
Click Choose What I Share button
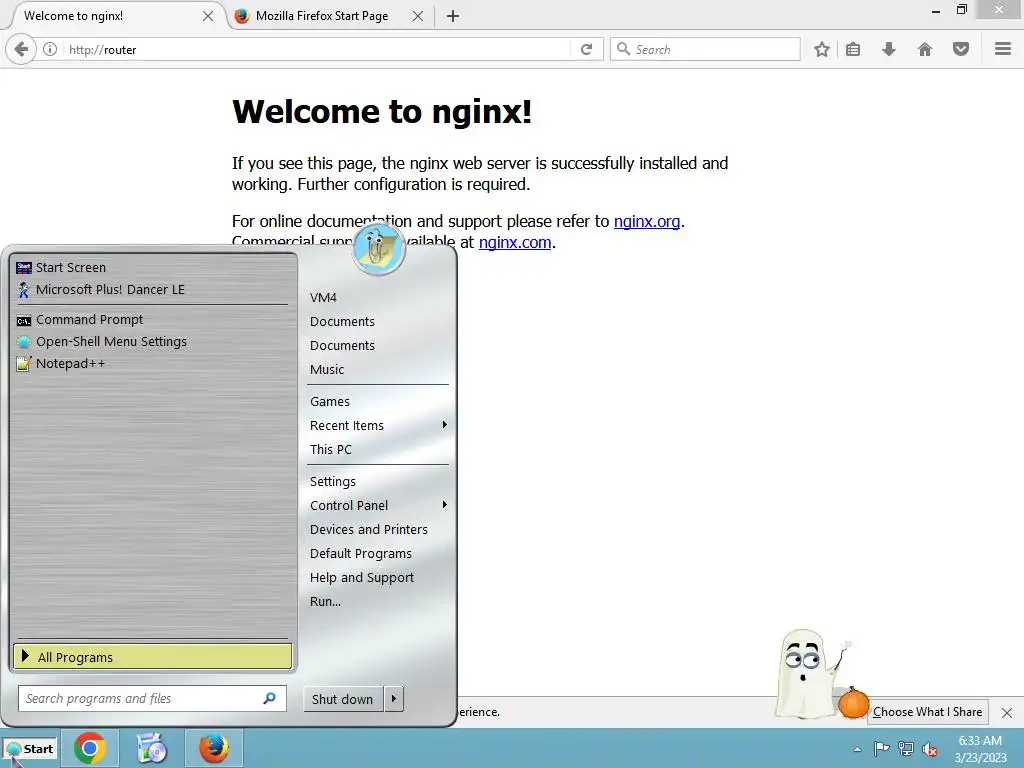click(x=927, y=712)
